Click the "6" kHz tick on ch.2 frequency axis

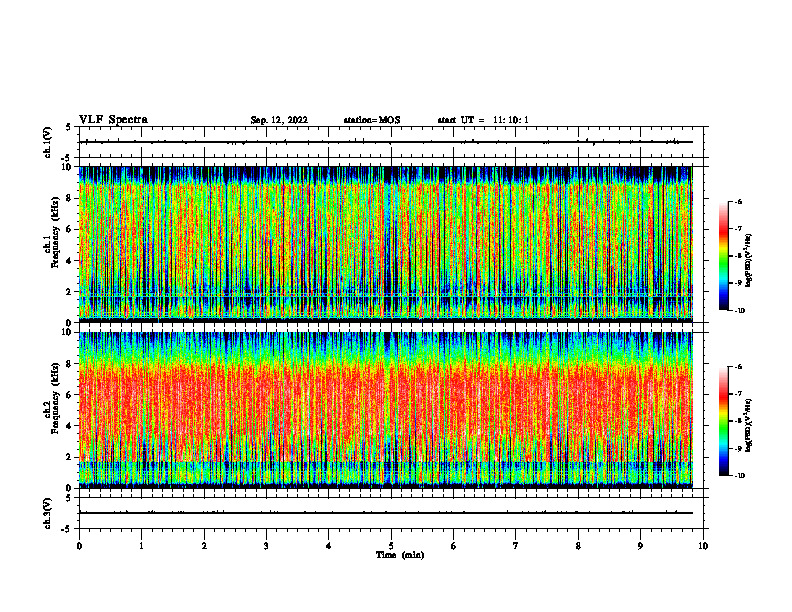coord(69,395)
